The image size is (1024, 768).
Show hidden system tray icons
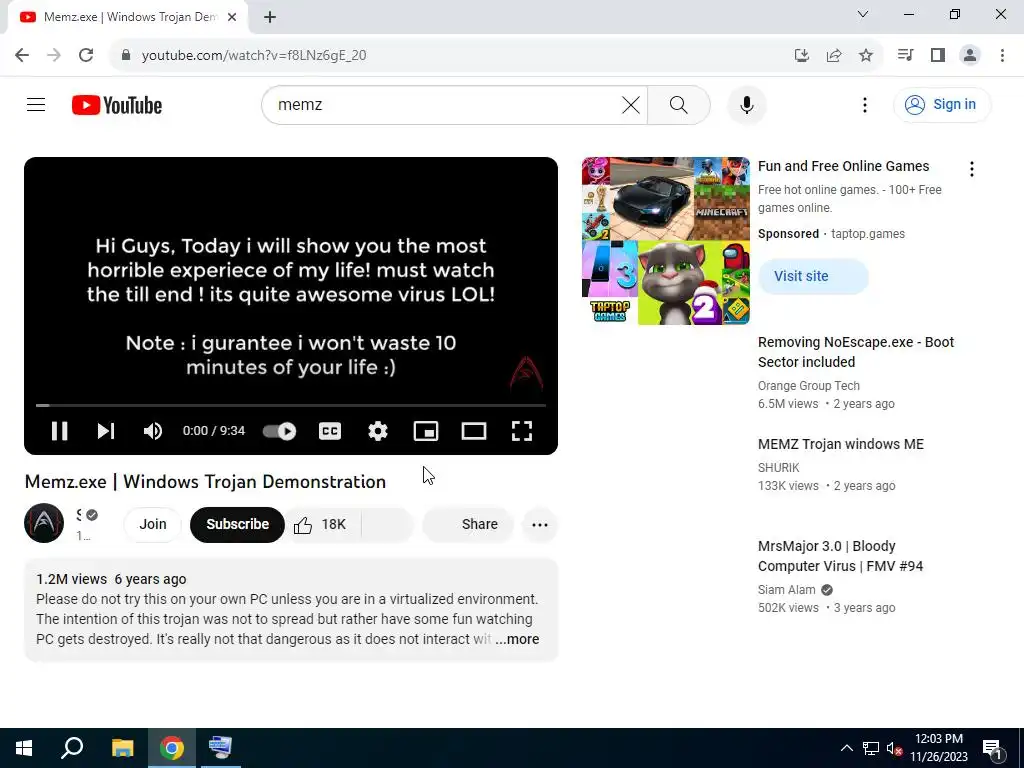(846, 748)
